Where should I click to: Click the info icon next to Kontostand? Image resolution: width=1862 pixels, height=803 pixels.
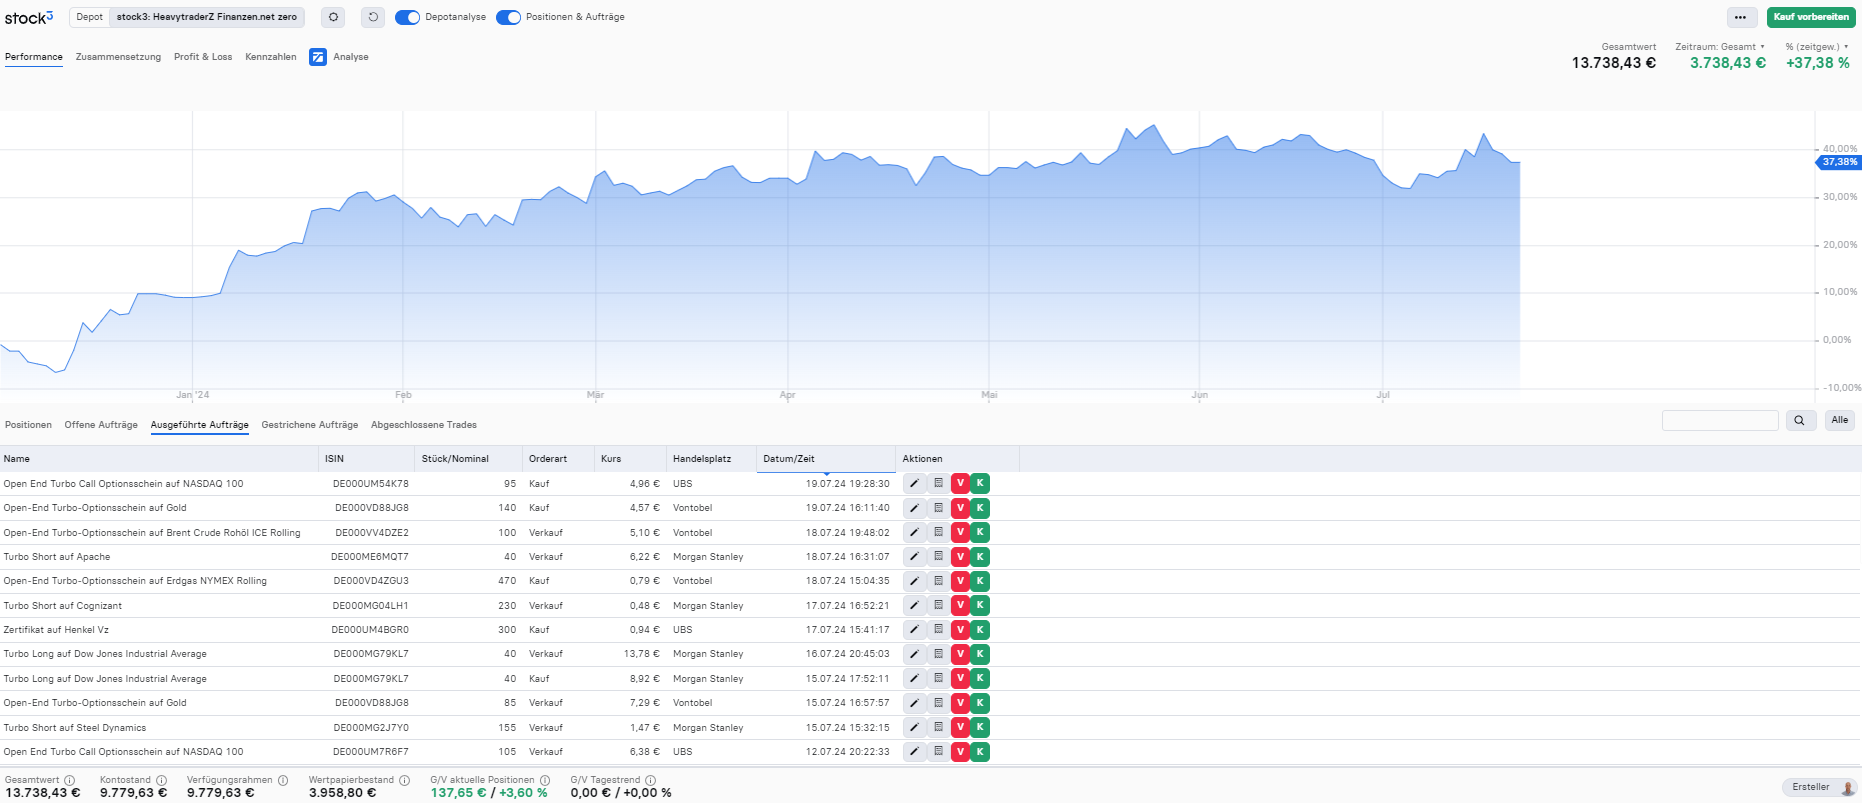161,780
